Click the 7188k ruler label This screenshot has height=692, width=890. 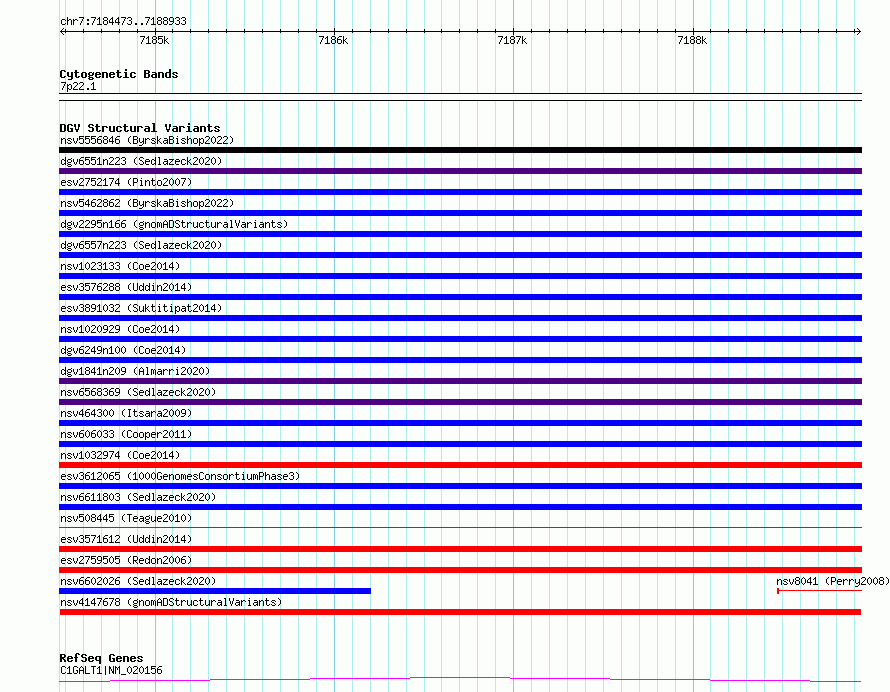692,40
